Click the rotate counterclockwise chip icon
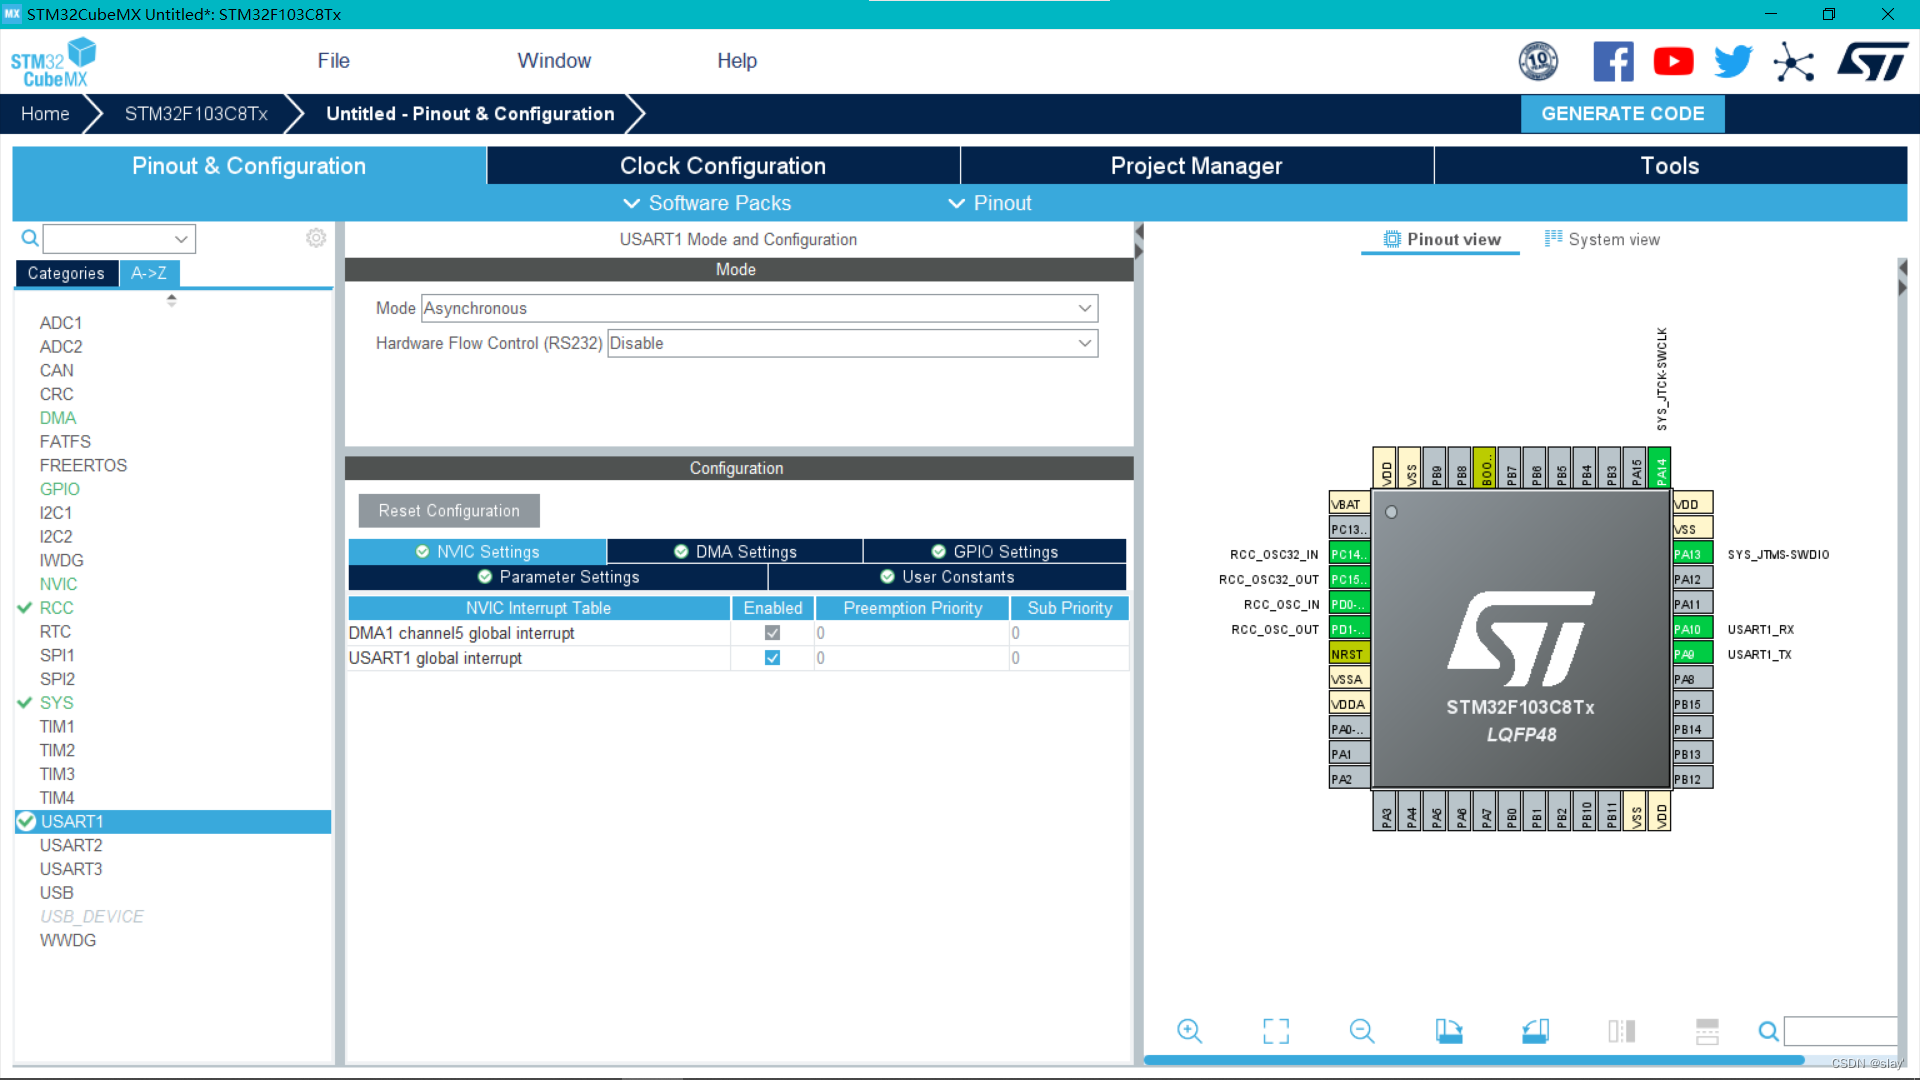Viewport: 1920px width, 1080px height. 1535,1031
